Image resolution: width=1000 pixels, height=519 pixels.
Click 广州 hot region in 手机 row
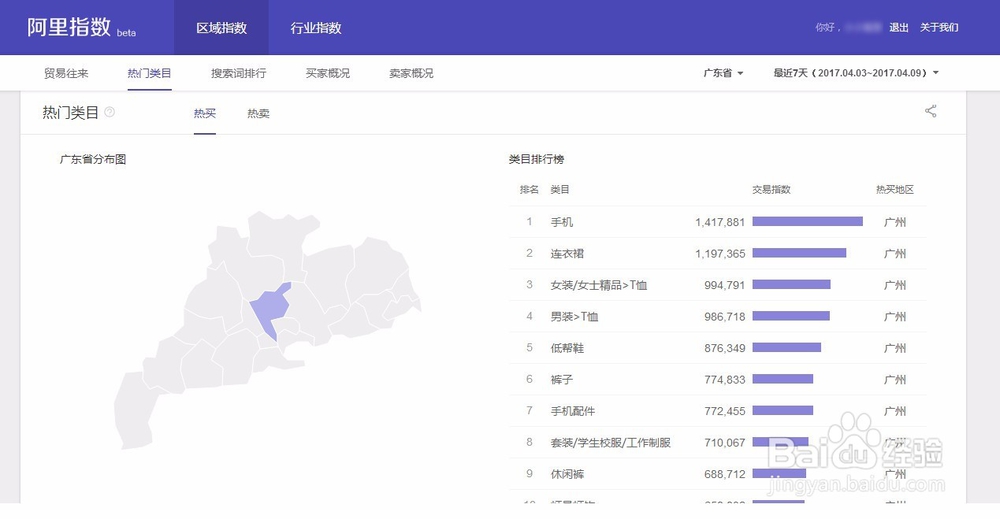coord(895,222)
